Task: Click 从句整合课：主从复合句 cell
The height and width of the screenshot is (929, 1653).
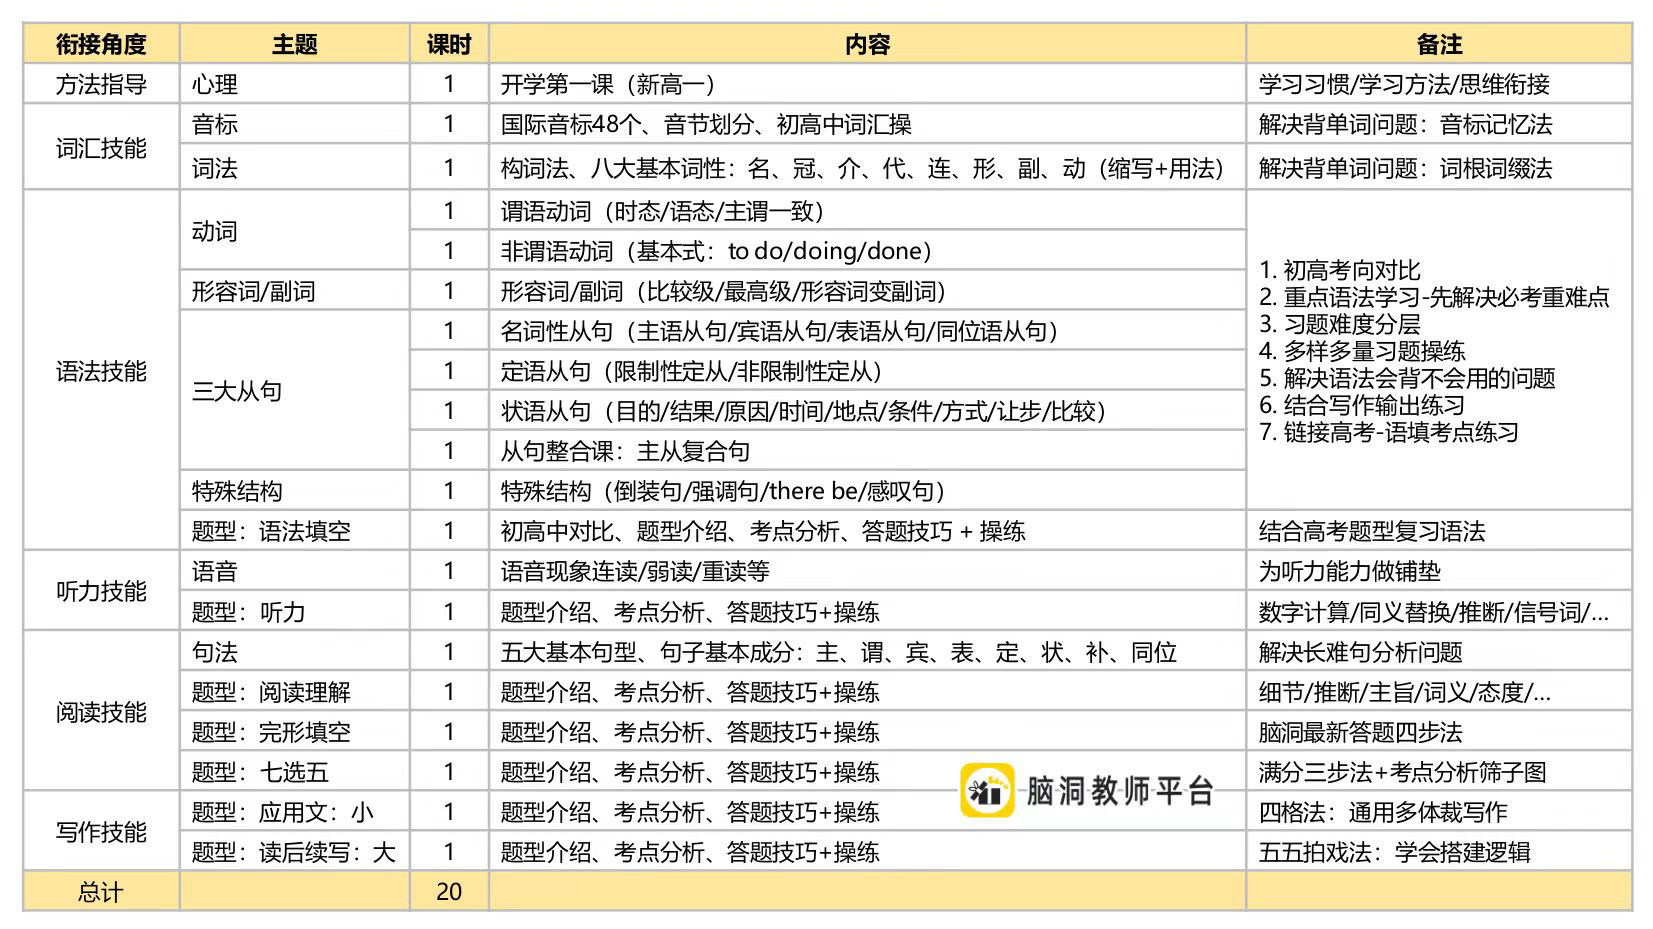Action: pyautogui.click(x=867, y=450)
